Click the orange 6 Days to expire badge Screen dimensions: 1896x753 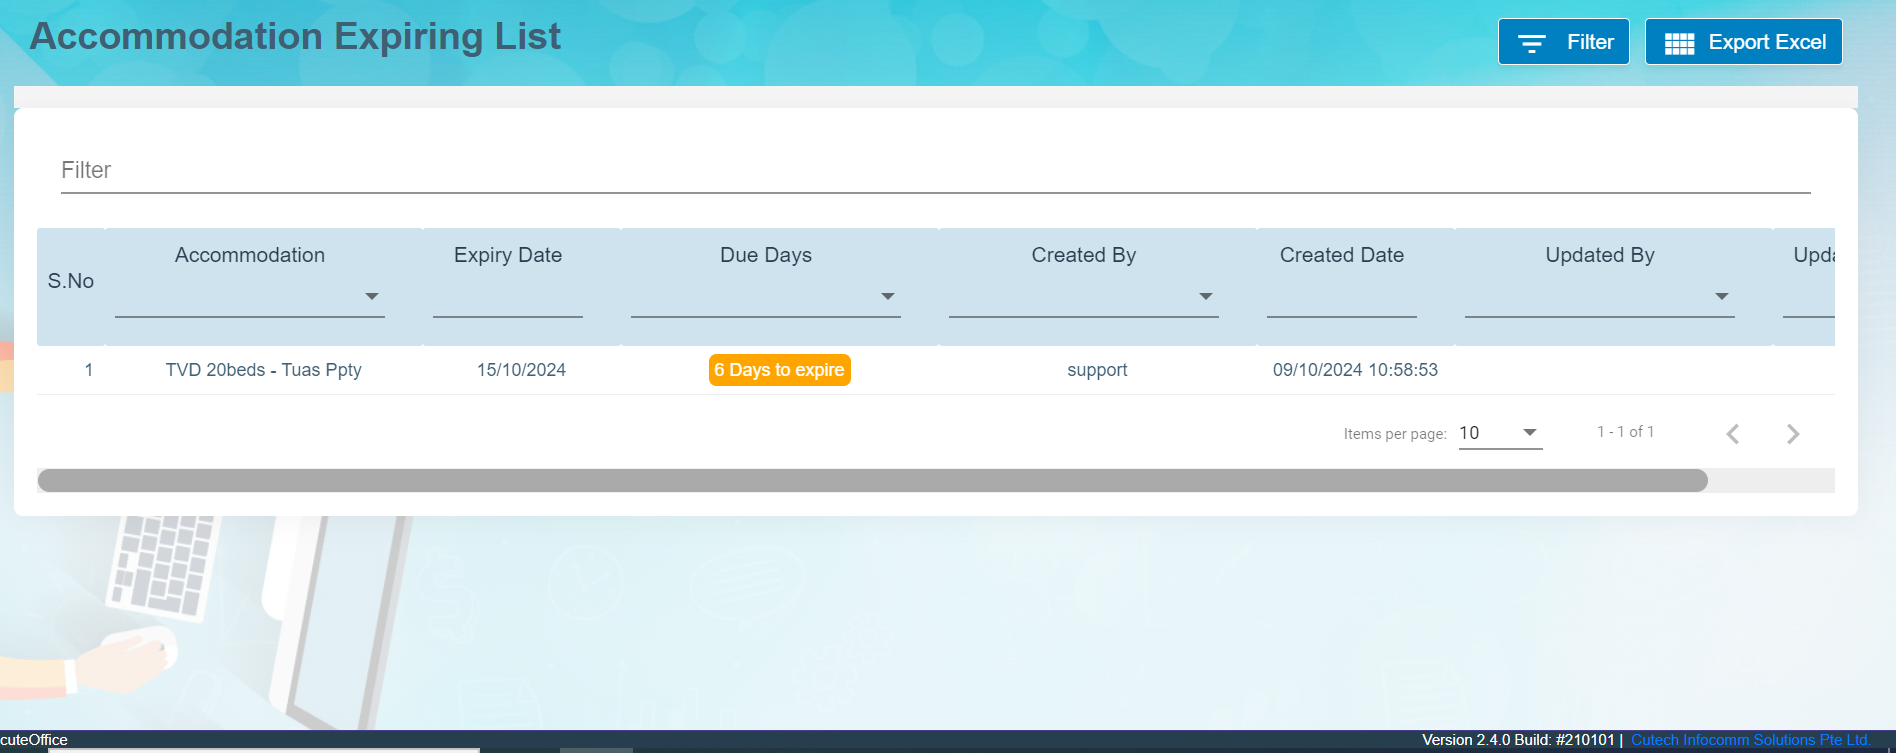pos(779,370)
